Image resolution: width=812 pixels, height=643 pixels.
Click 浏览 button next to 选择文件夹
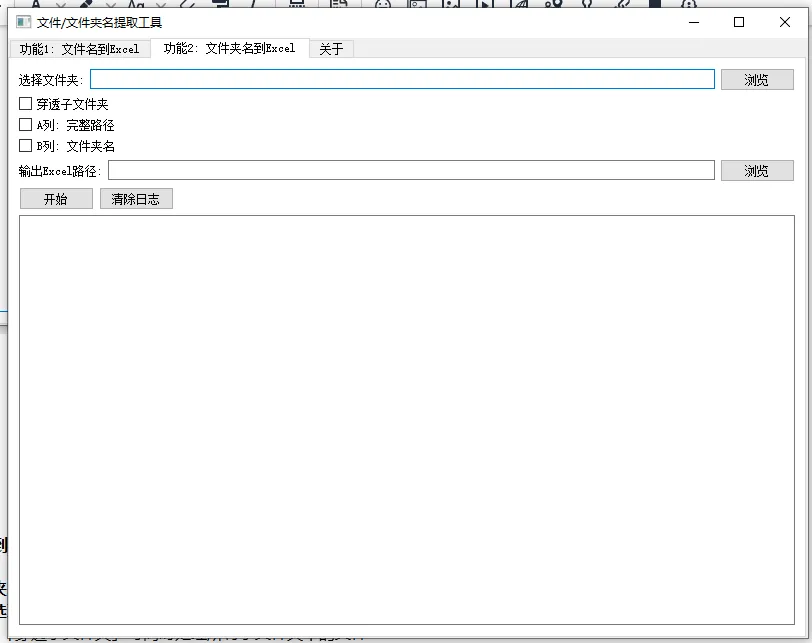point(757,80)
